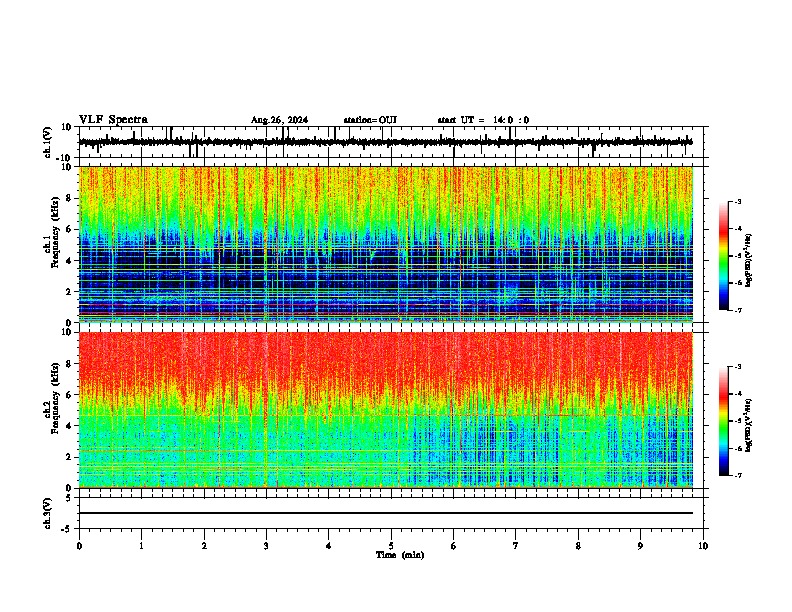This screenshot has height=612, width=792.
Task: Click the "VLF Spectra" plot title
Action: tap(113, 120)
